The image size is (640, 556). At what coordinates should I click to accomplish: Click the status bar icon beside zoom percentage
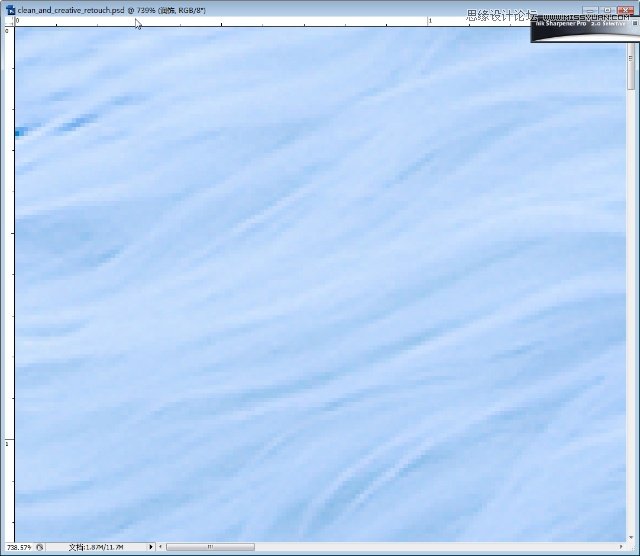point(40,547)
